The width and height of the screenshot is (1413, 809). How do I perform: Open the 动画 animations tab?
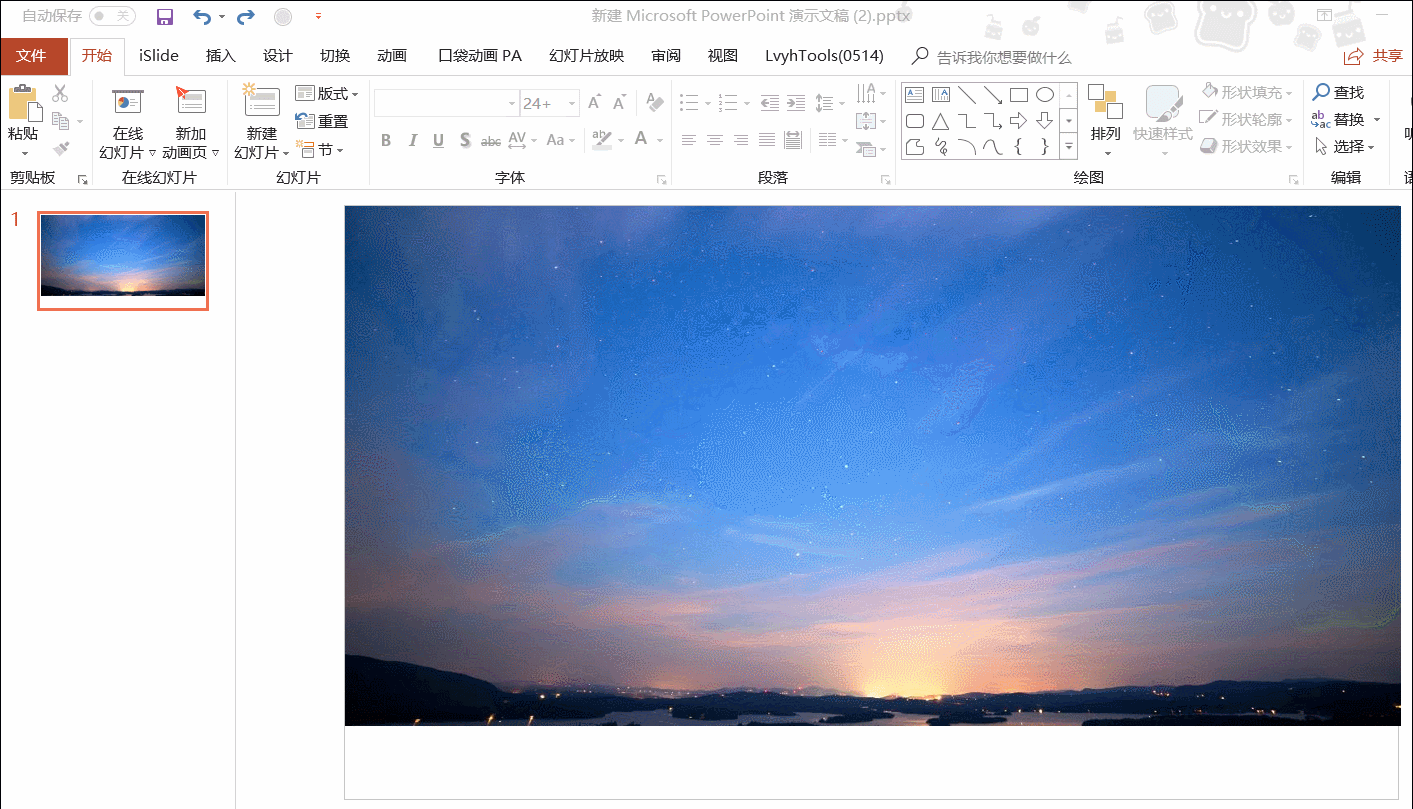tap(392, 56)
